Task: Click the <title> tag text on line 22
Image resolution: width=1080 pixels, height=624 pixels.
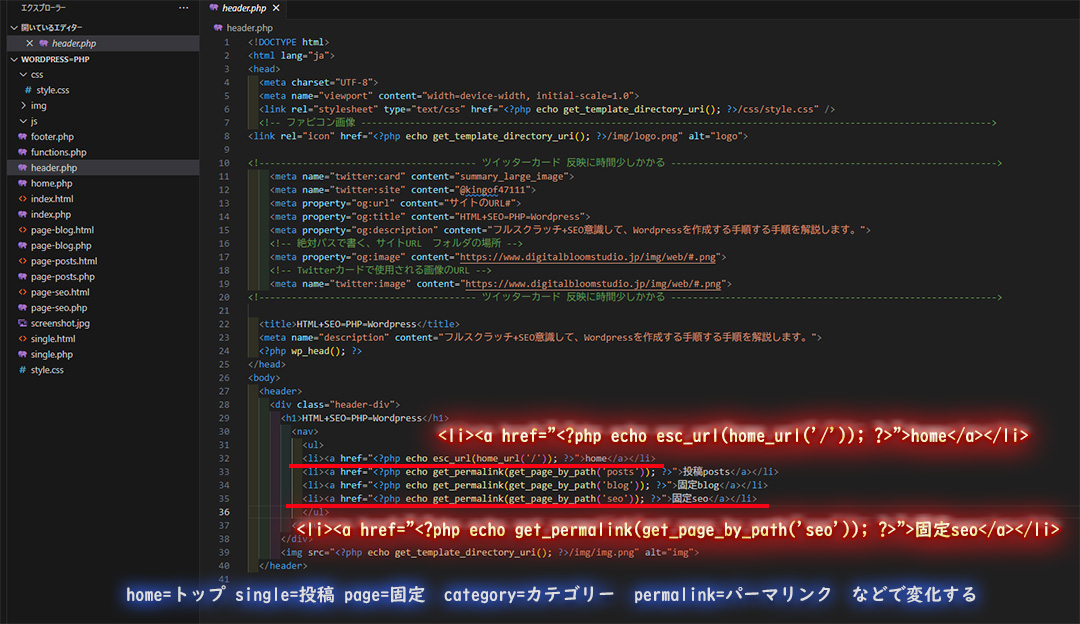Action: pyautogui.click(x=360, y=324)
